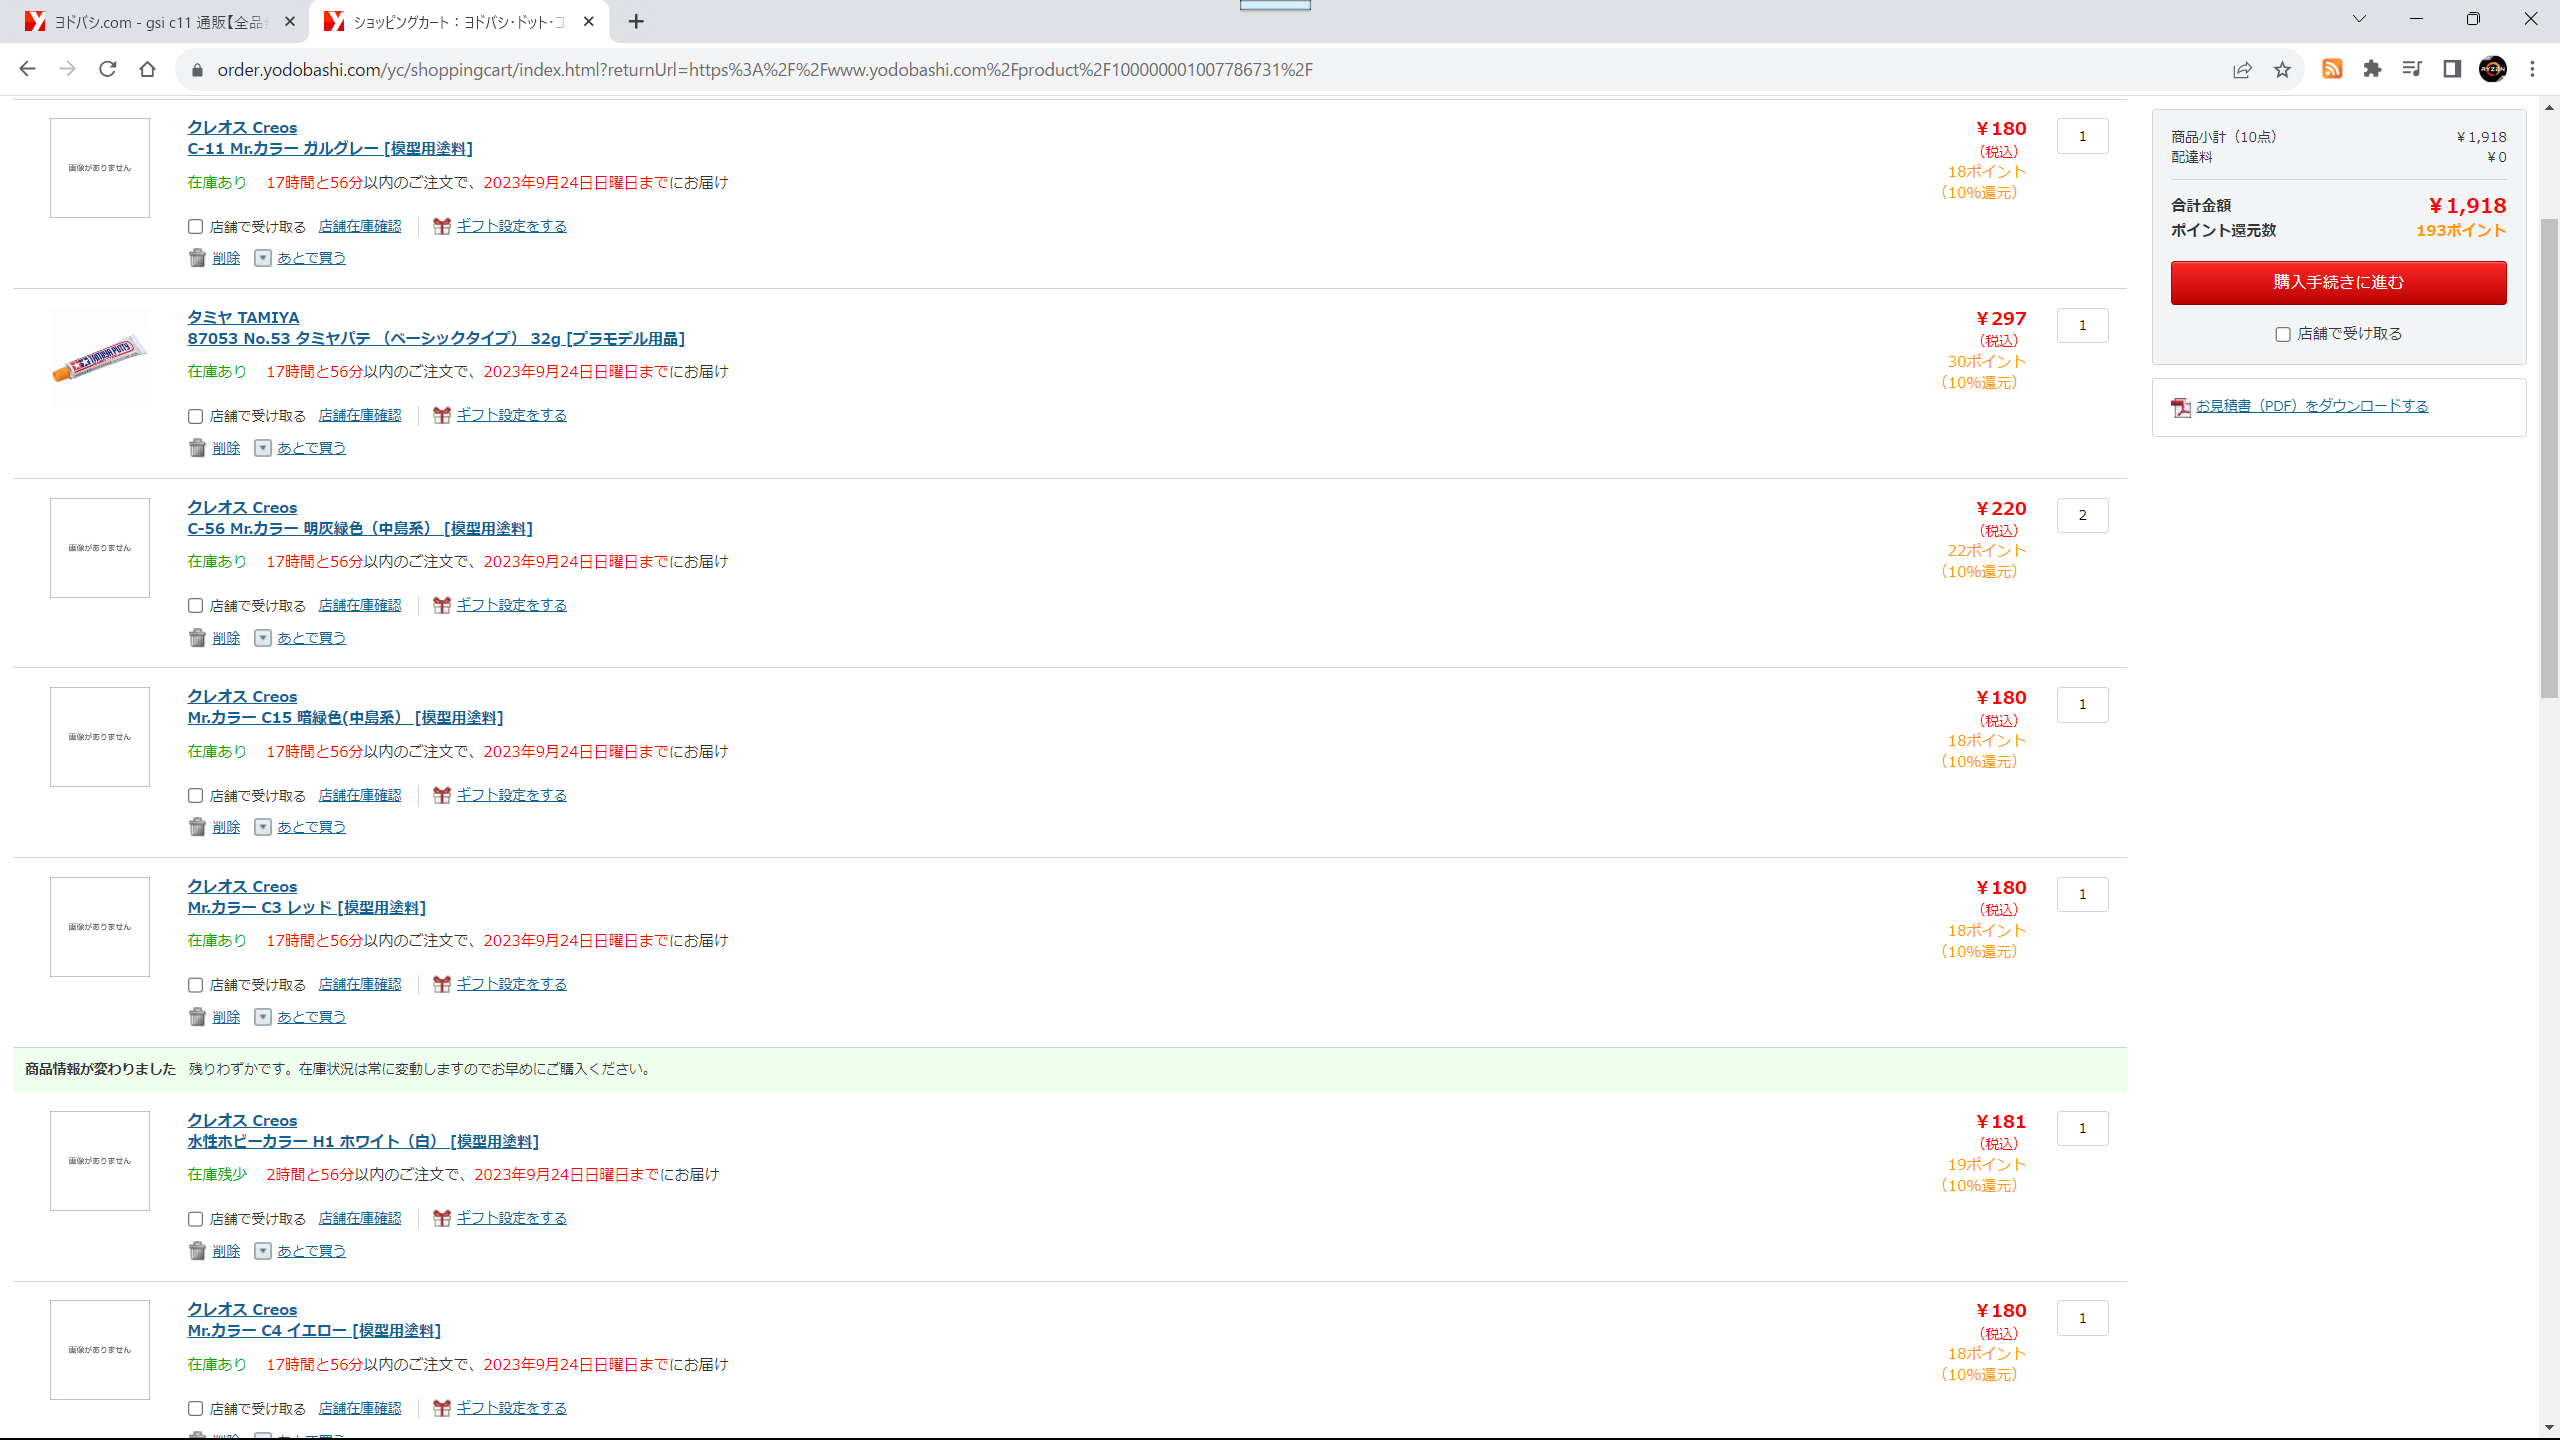This screenshot has width=2560, height=1440.
Task: Click the gift icon for C3 レッド
Action: click(x=442, y=984)
